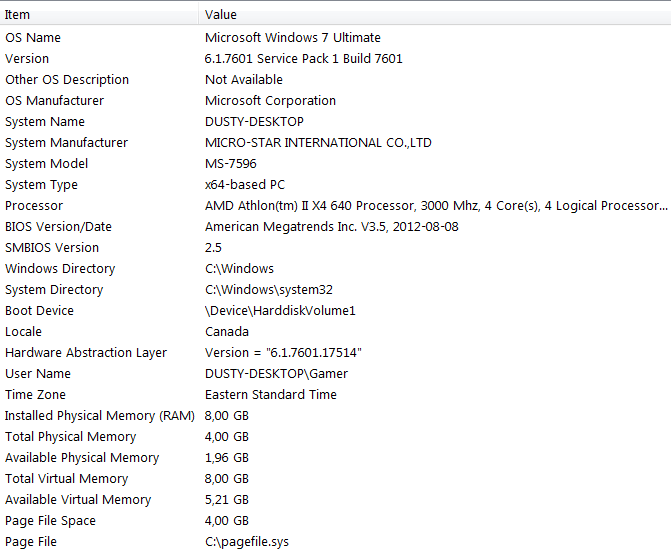Select the Time Zone row
This screenshot has width=671, height=554.
click(x=336, y=394)
